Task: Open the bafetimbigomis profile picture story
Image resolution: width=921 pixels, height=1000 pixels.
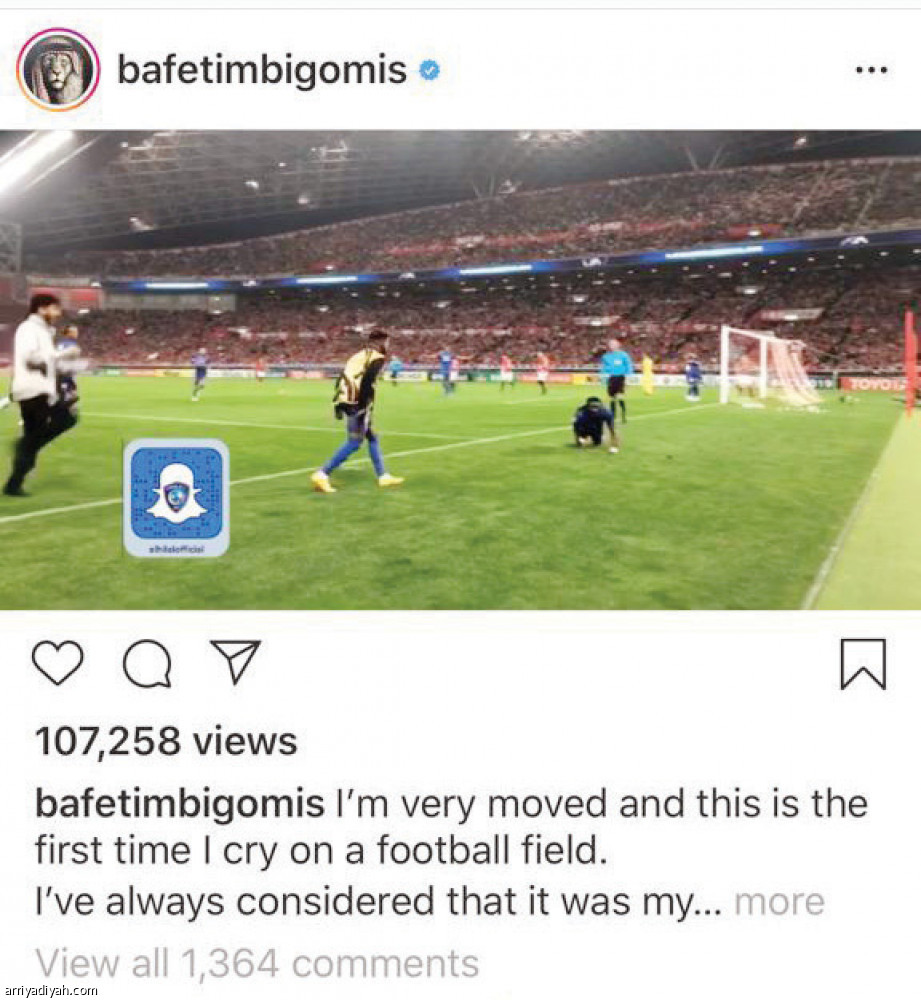Action: 58,70
